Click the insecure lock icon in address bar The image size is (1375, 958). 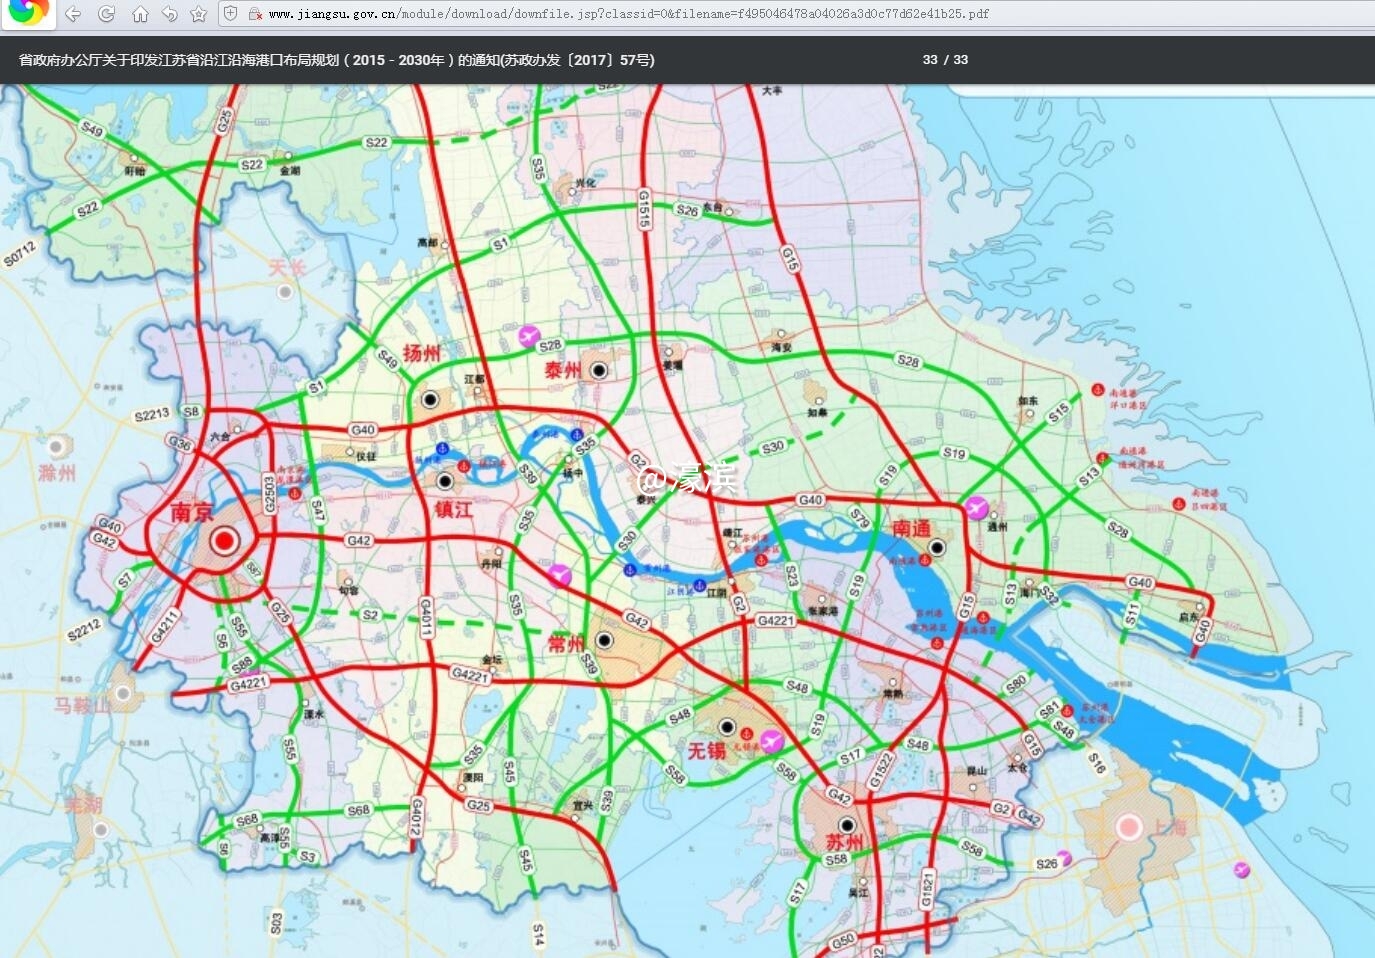pos(255,14)
